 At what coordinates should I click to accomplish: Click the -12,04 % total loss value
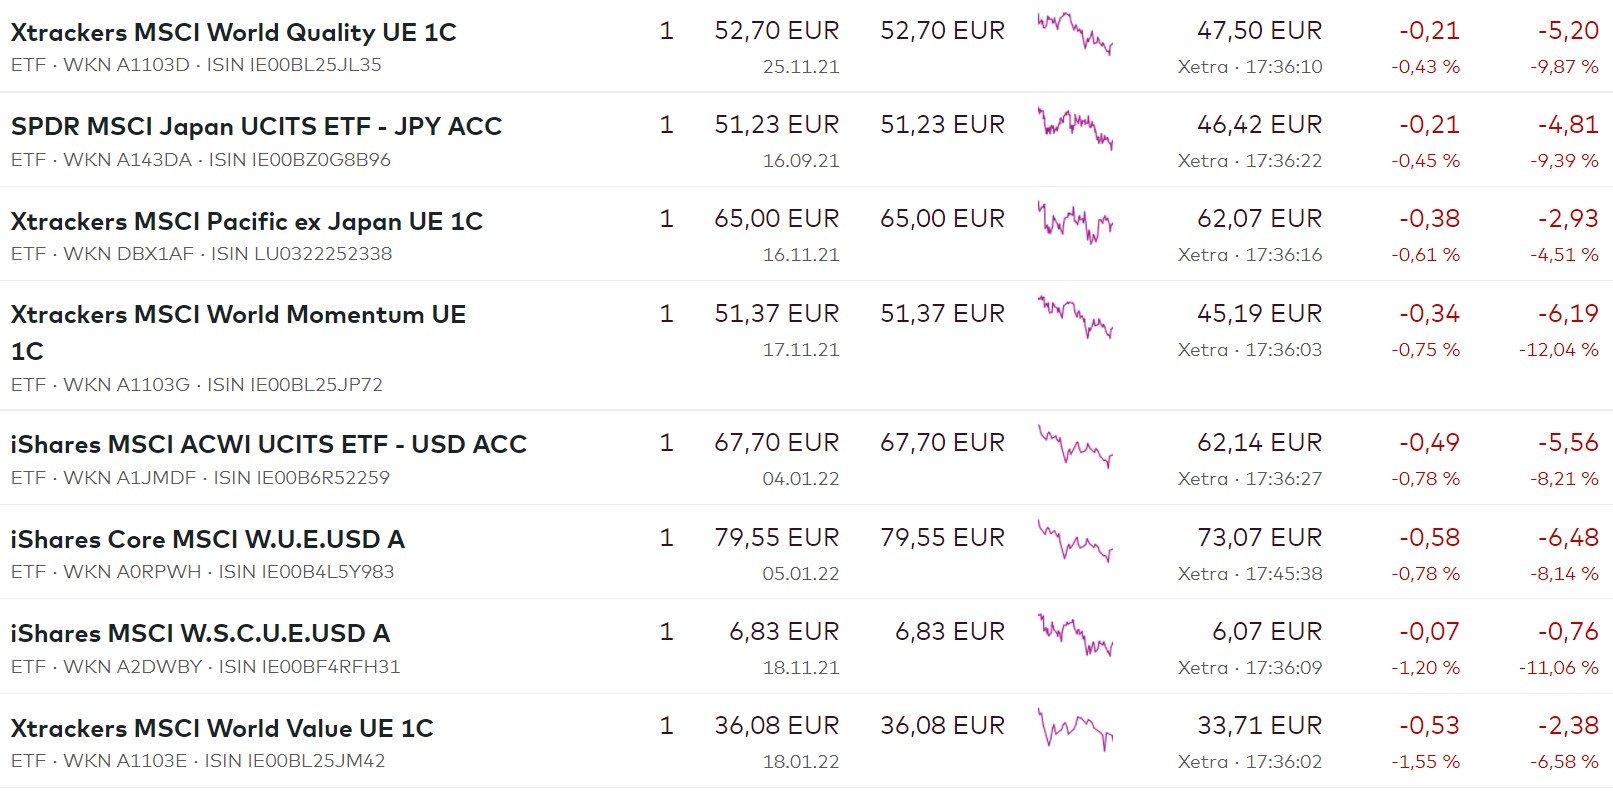tap(1558, 350)
